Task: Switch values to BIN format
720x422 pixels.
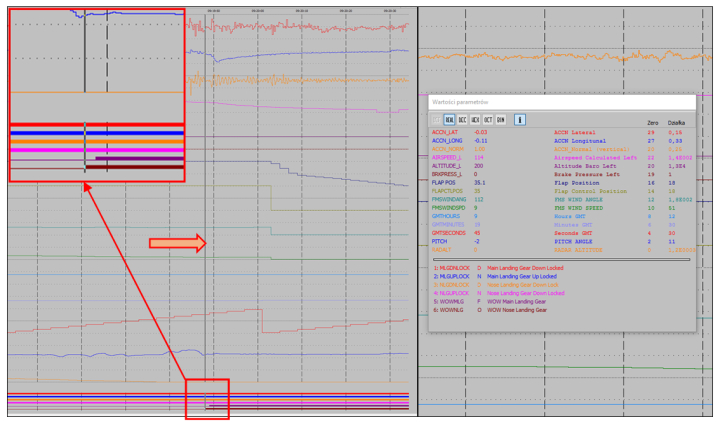Action: 501,120
